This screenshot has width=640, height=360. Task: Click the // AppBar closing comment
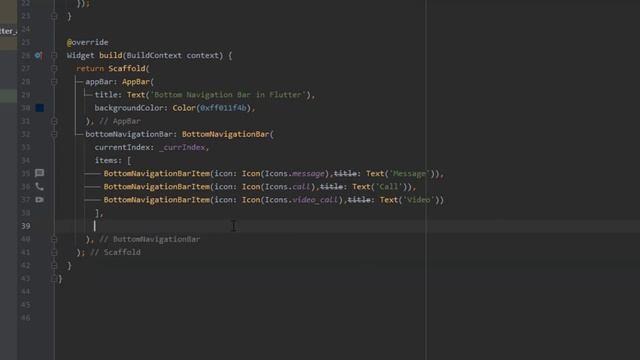click(120, 121)
